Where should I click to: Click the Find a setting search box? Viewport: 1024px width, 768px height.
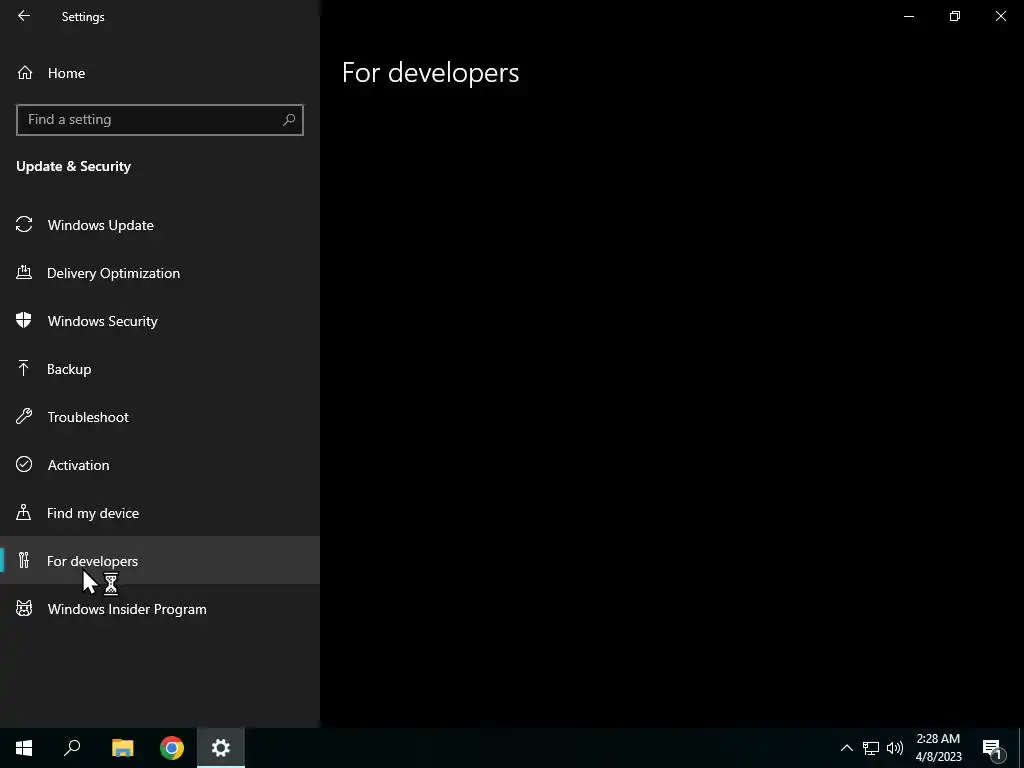pos(159,120)
